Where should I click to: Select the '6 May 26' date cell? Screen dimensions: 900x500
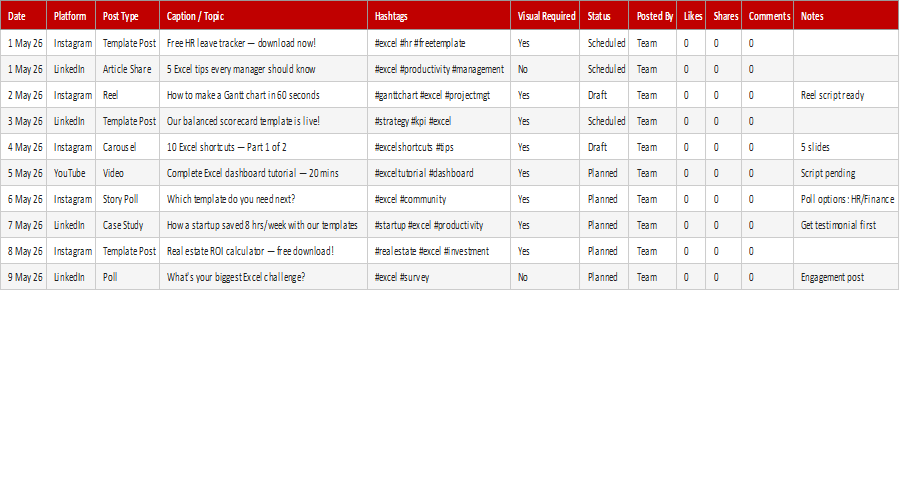[24, 199]
